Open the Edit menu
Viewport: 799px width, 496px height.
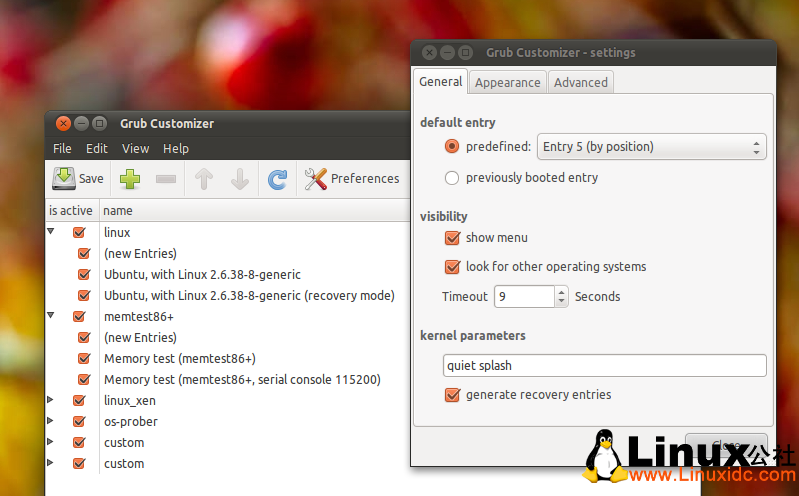click(x=97, y=148)
